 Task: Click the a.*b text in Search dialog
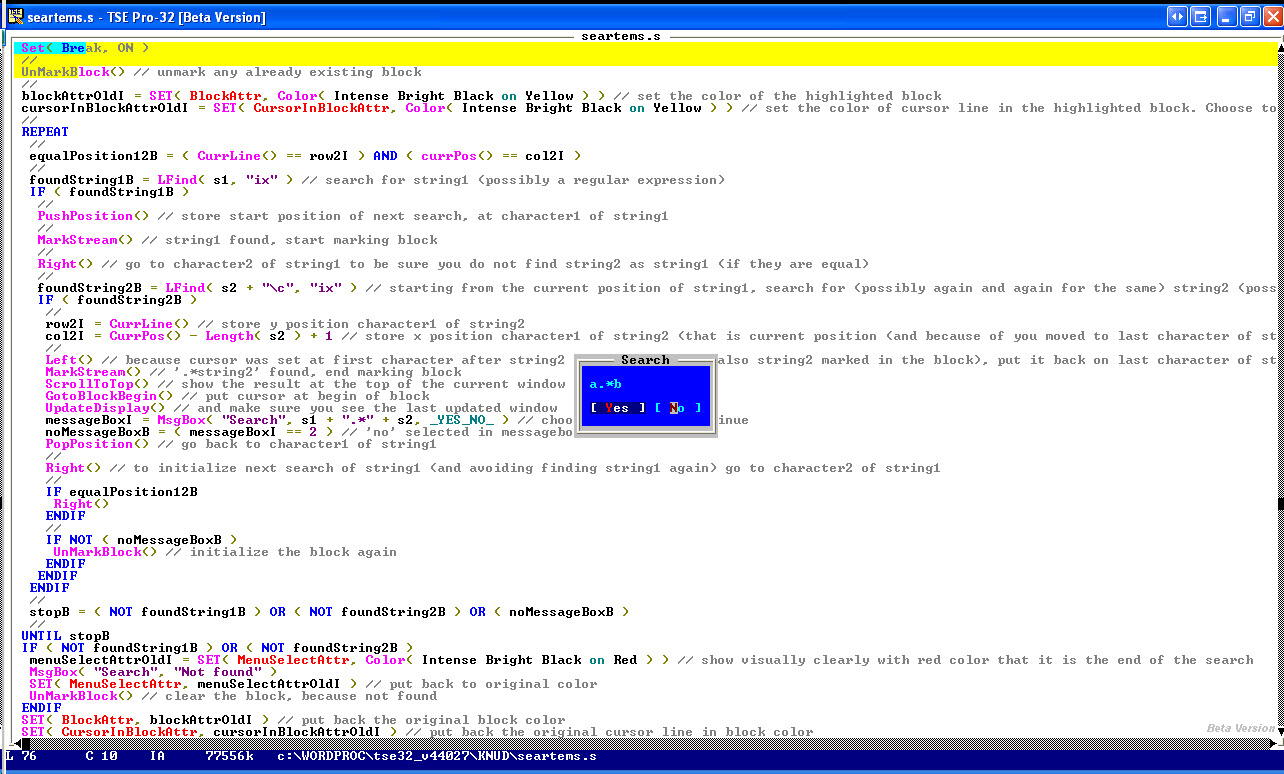point(606,384)
